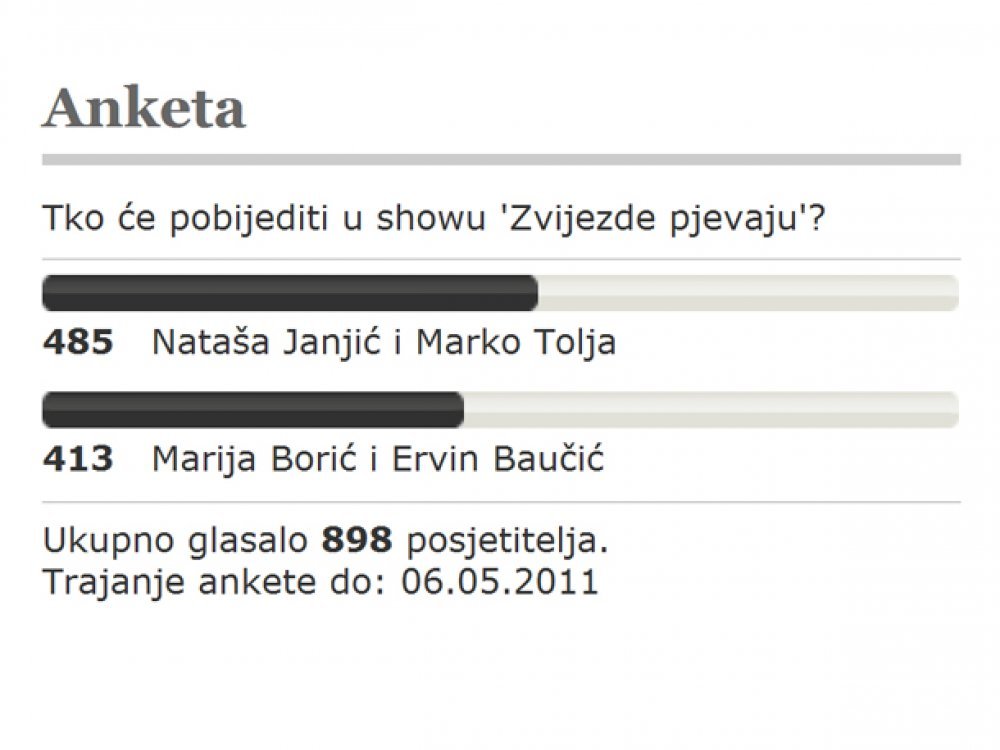Image resolution: width=1000 pixels, height=750 pixels.
Task: Choose the Marija Borić name in second option
Action: pos(254,459)
